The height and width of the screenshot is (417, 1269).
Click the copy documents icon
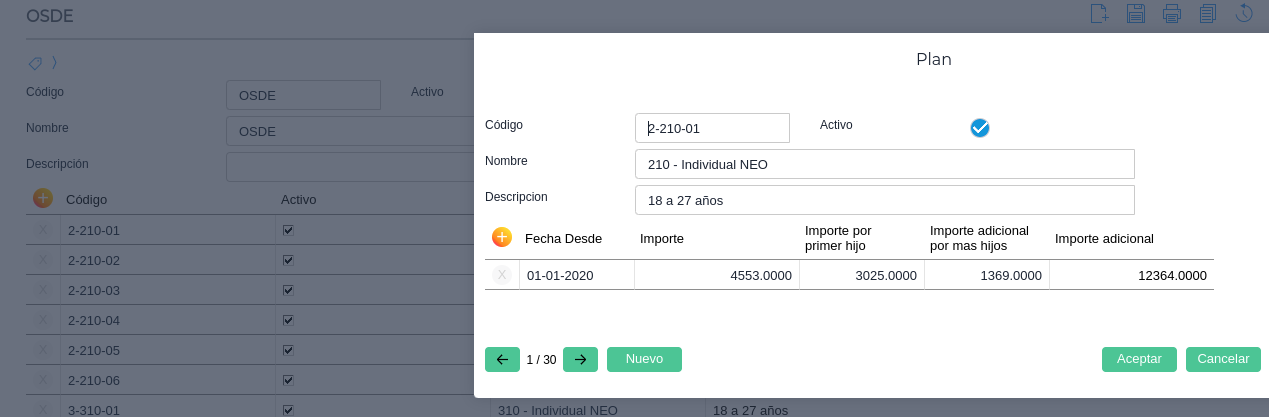(x=1207, y=14)
